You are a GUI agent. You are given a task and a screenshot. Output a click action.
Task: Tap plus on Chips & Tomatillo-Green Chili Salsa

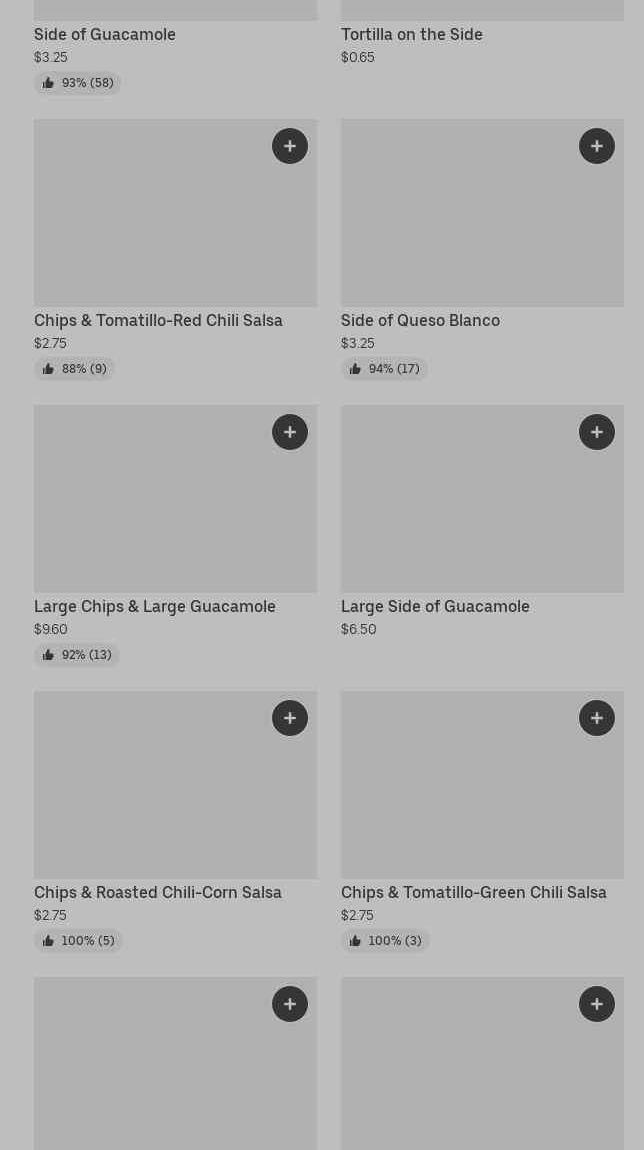pyautogui.click(x=597, y=718)
